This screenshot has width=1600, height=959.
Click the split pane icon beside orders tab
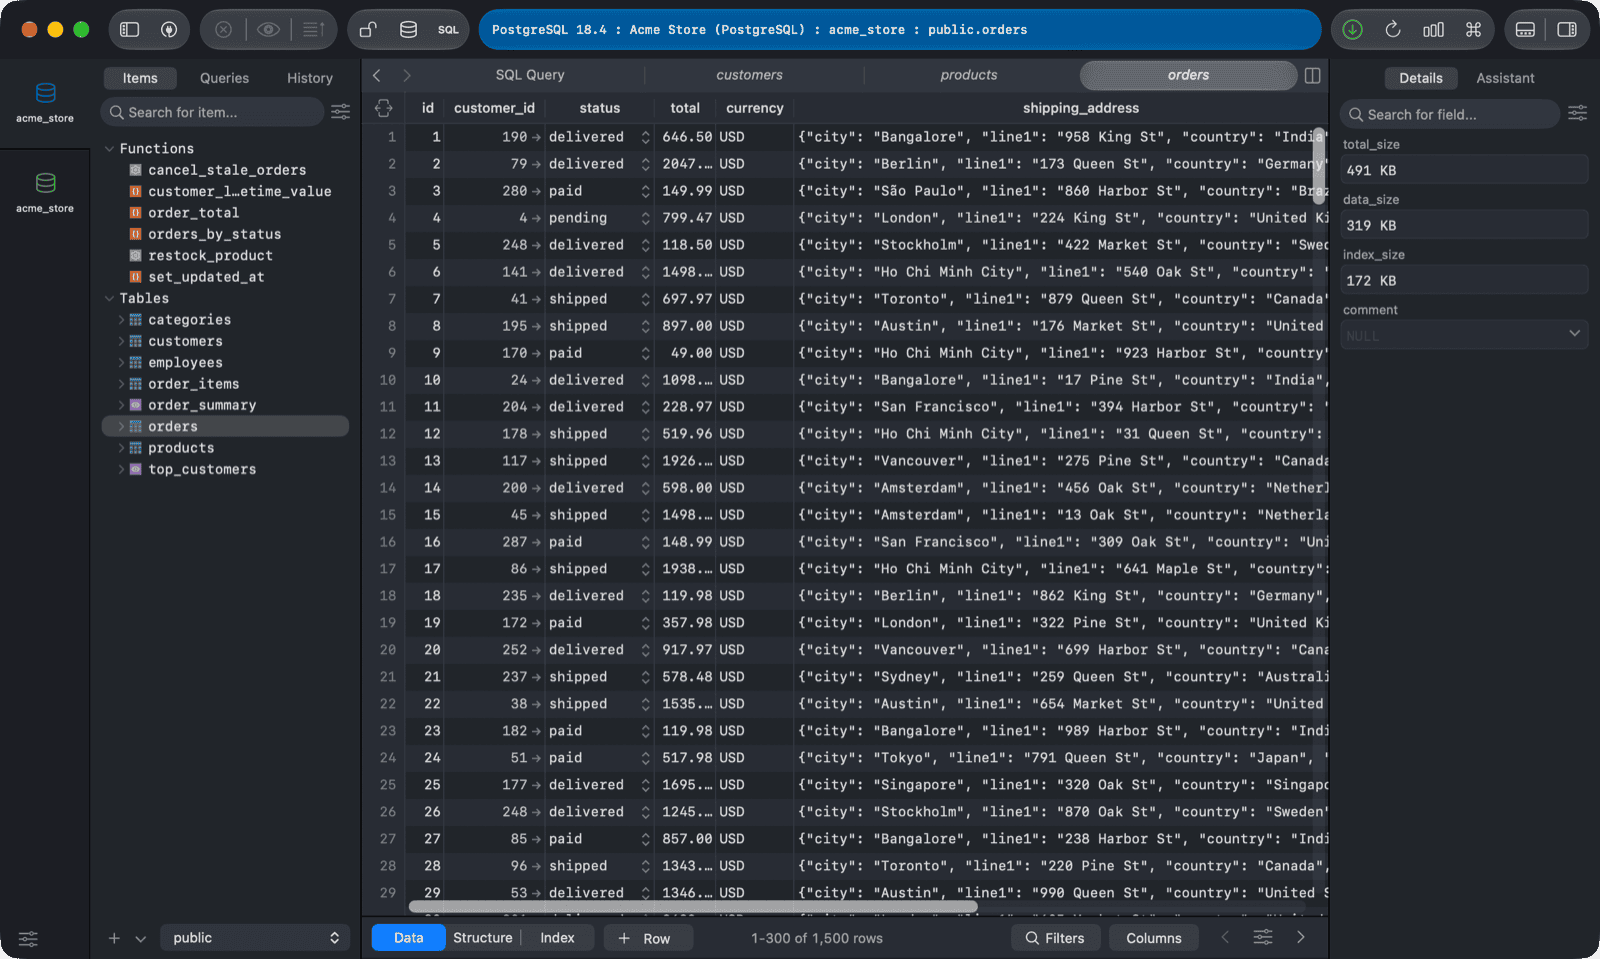coord(1313,75)
